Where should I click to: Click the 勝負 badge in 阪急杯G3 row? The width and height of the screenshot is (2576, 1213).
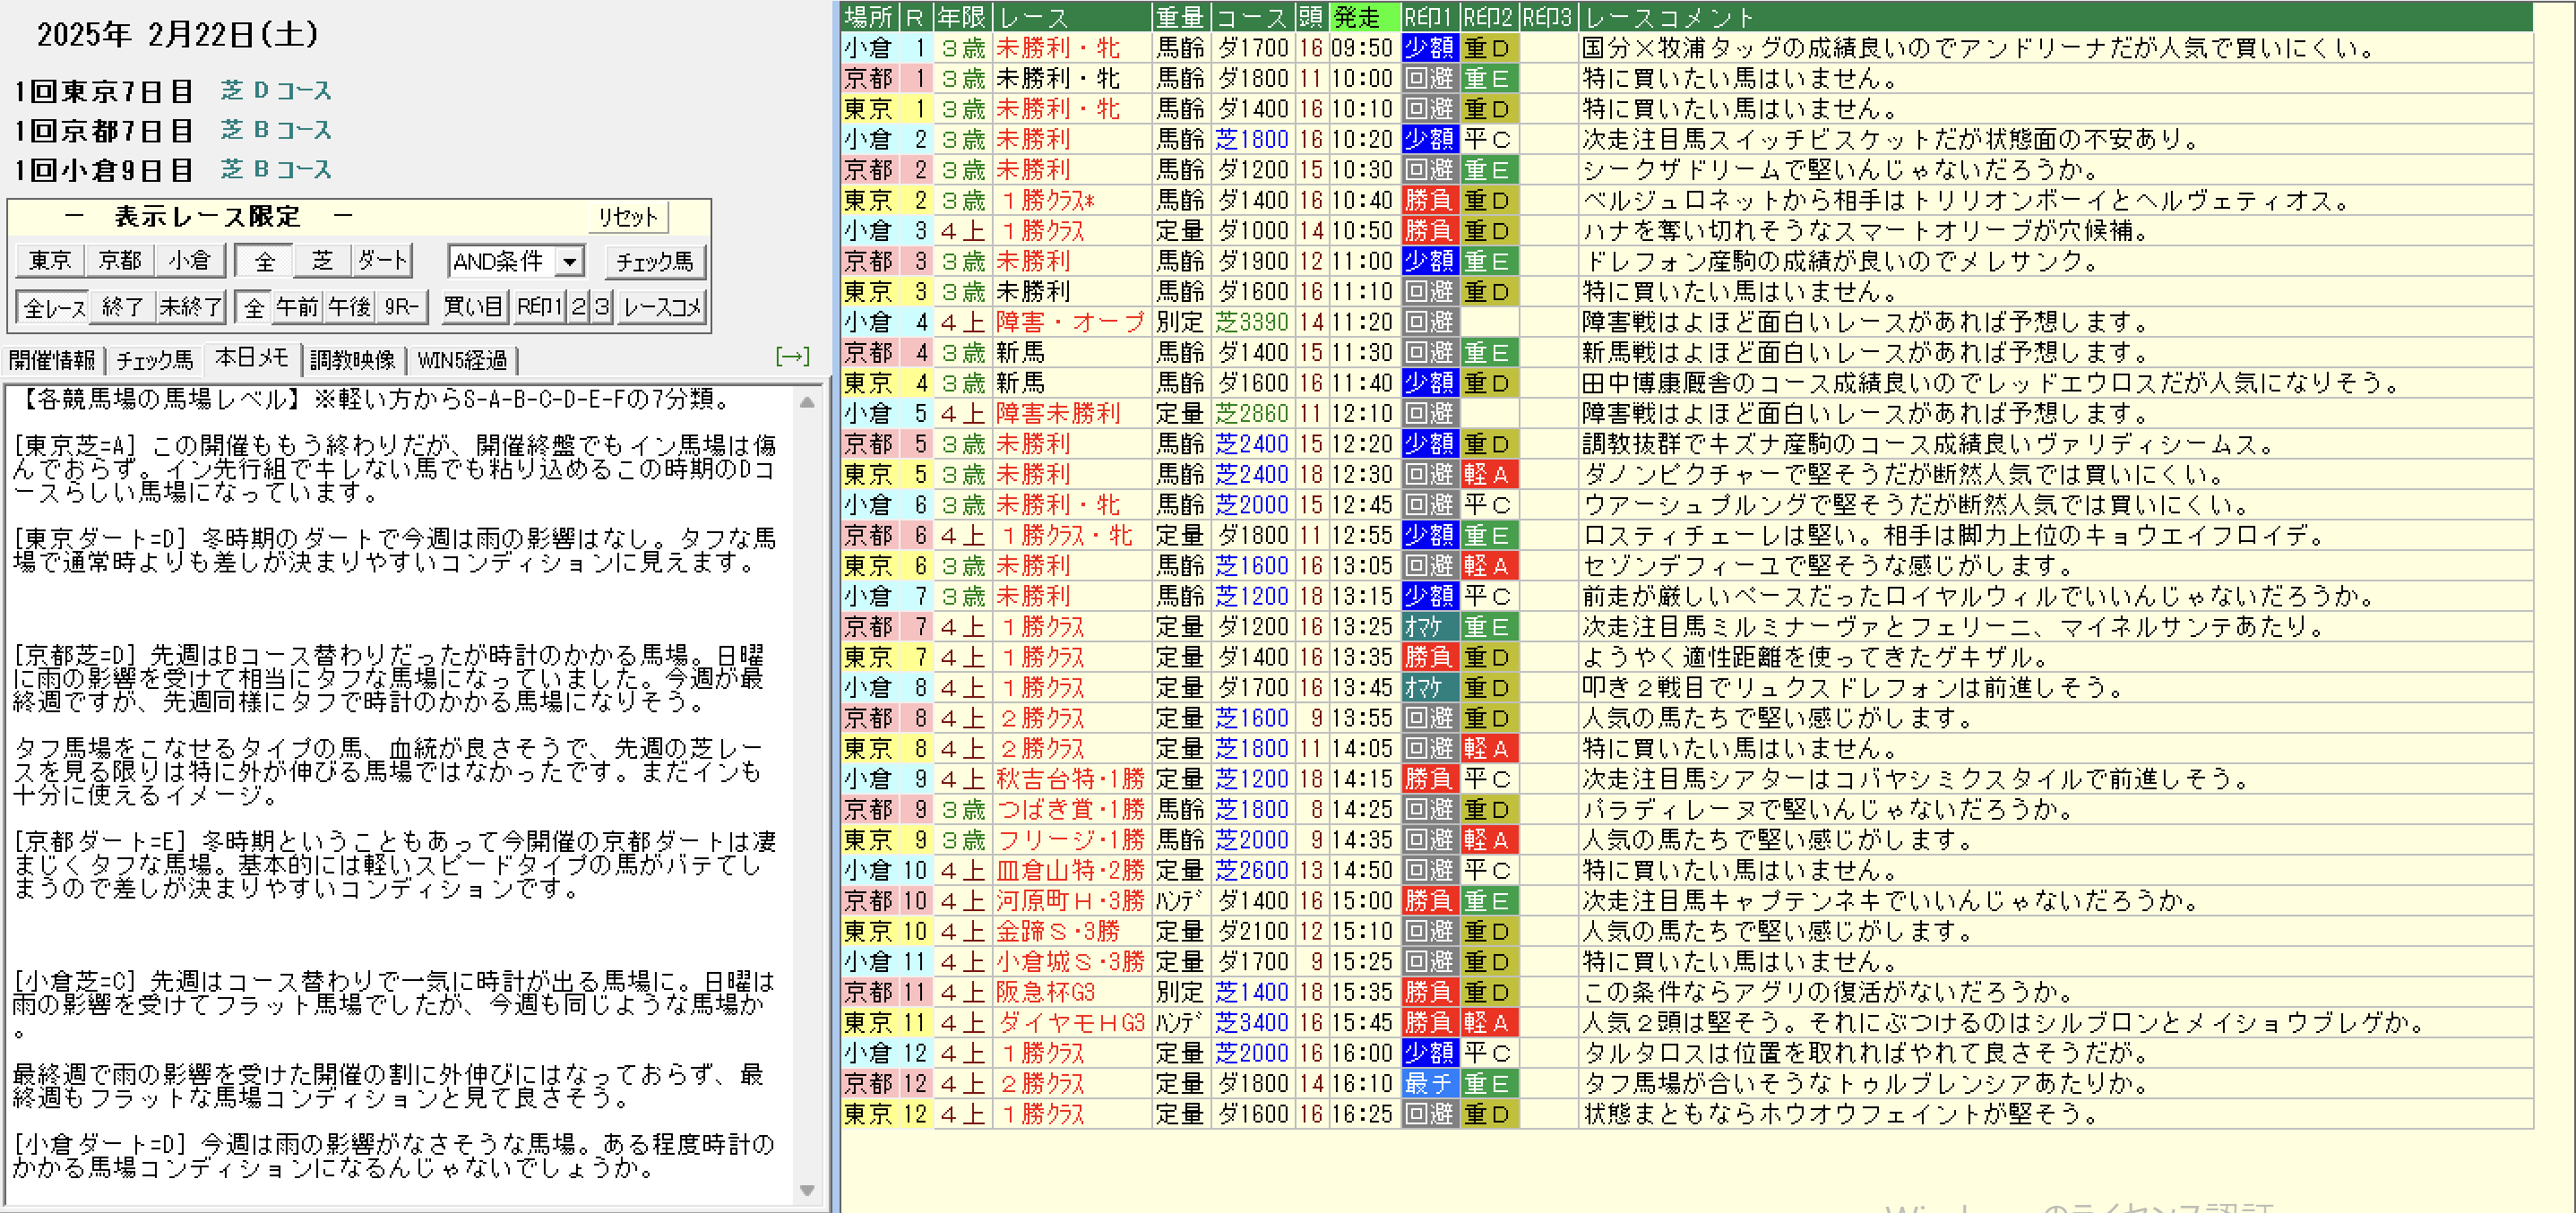click(1429, 992)
